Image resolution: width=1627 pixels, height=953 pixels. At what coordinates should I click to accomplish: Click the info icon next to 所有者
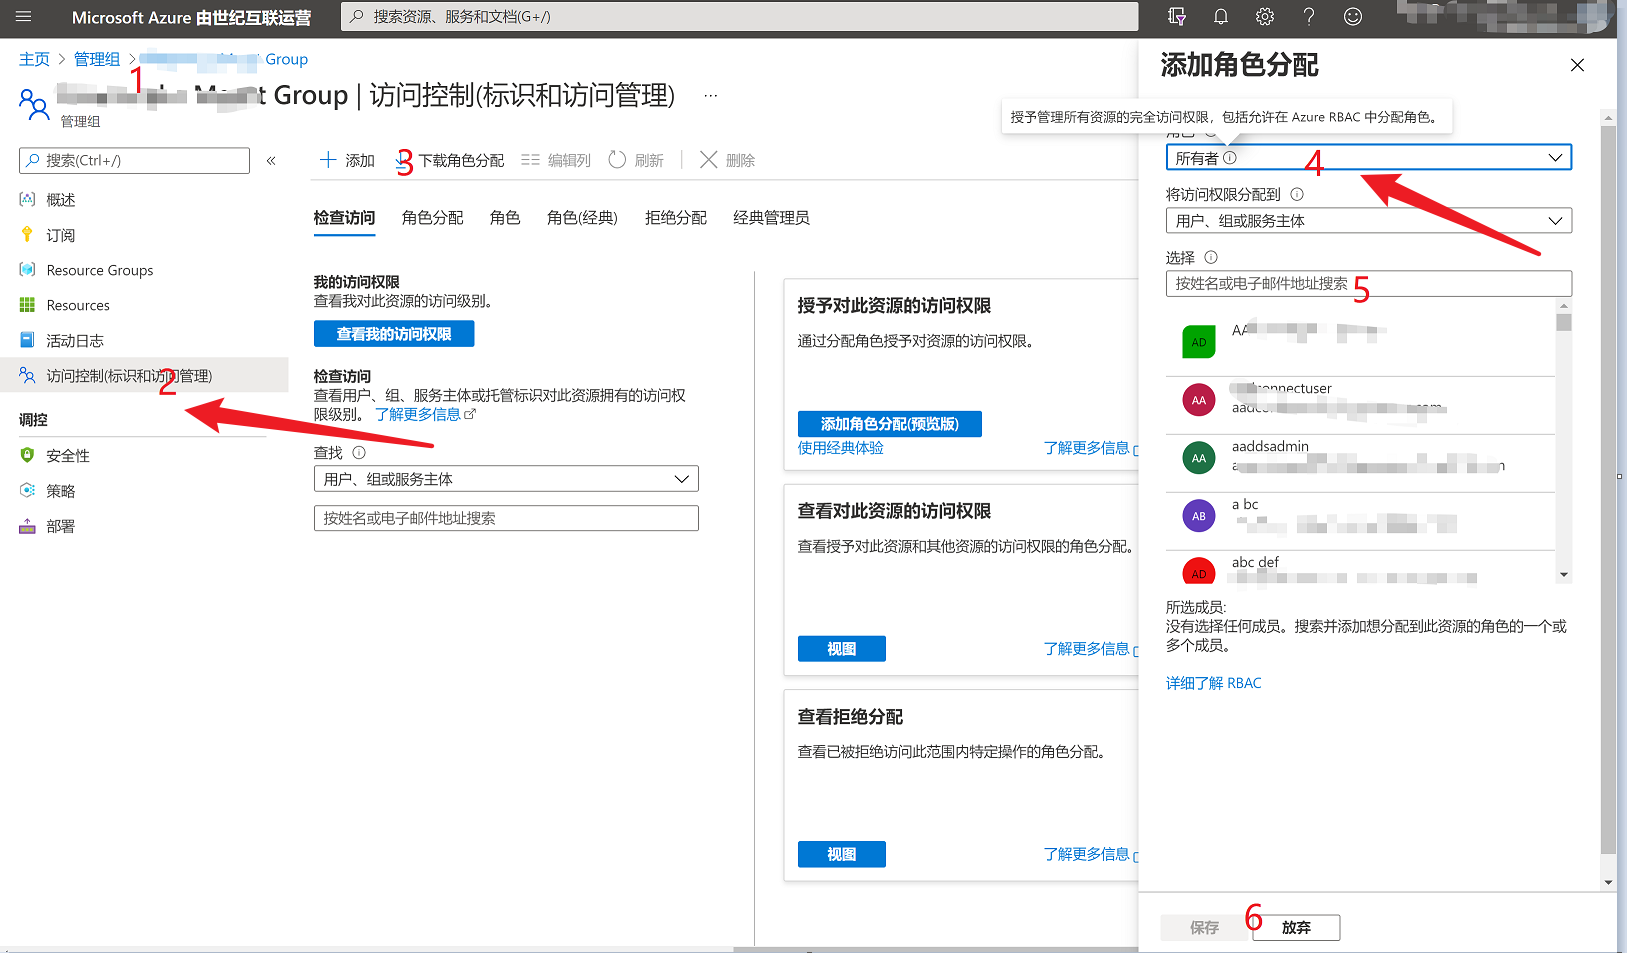1230,158
